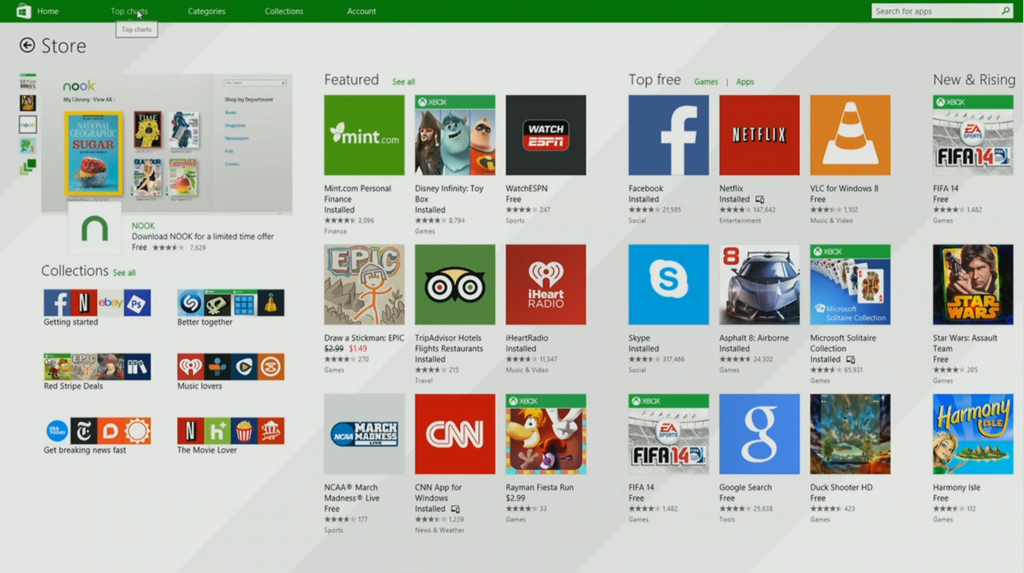Open the Google Search app tile
The height and width of the screenshot is (573, 1024).
(x=759, y=434)
